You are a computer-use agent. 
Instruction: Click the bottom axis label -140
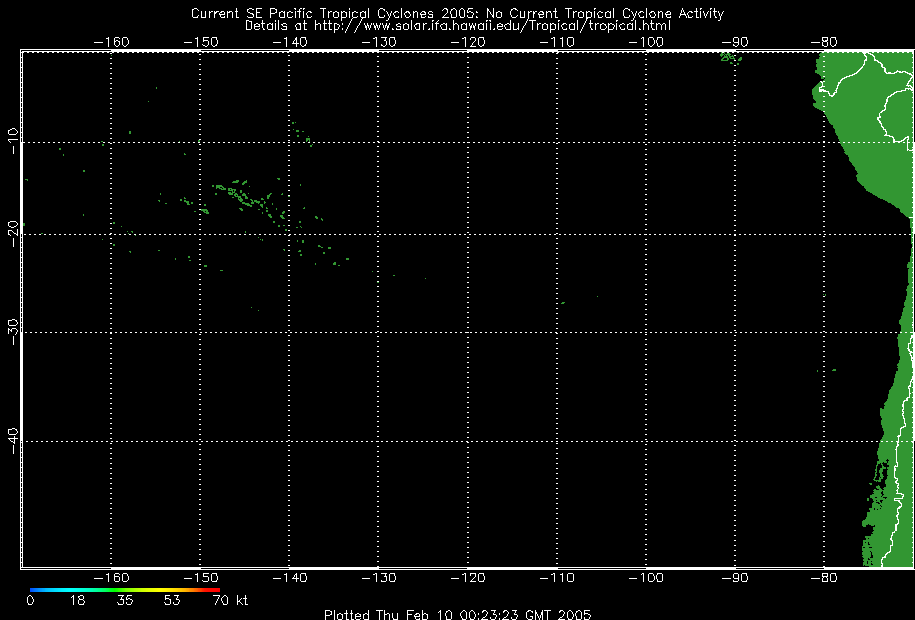point(289,577)
